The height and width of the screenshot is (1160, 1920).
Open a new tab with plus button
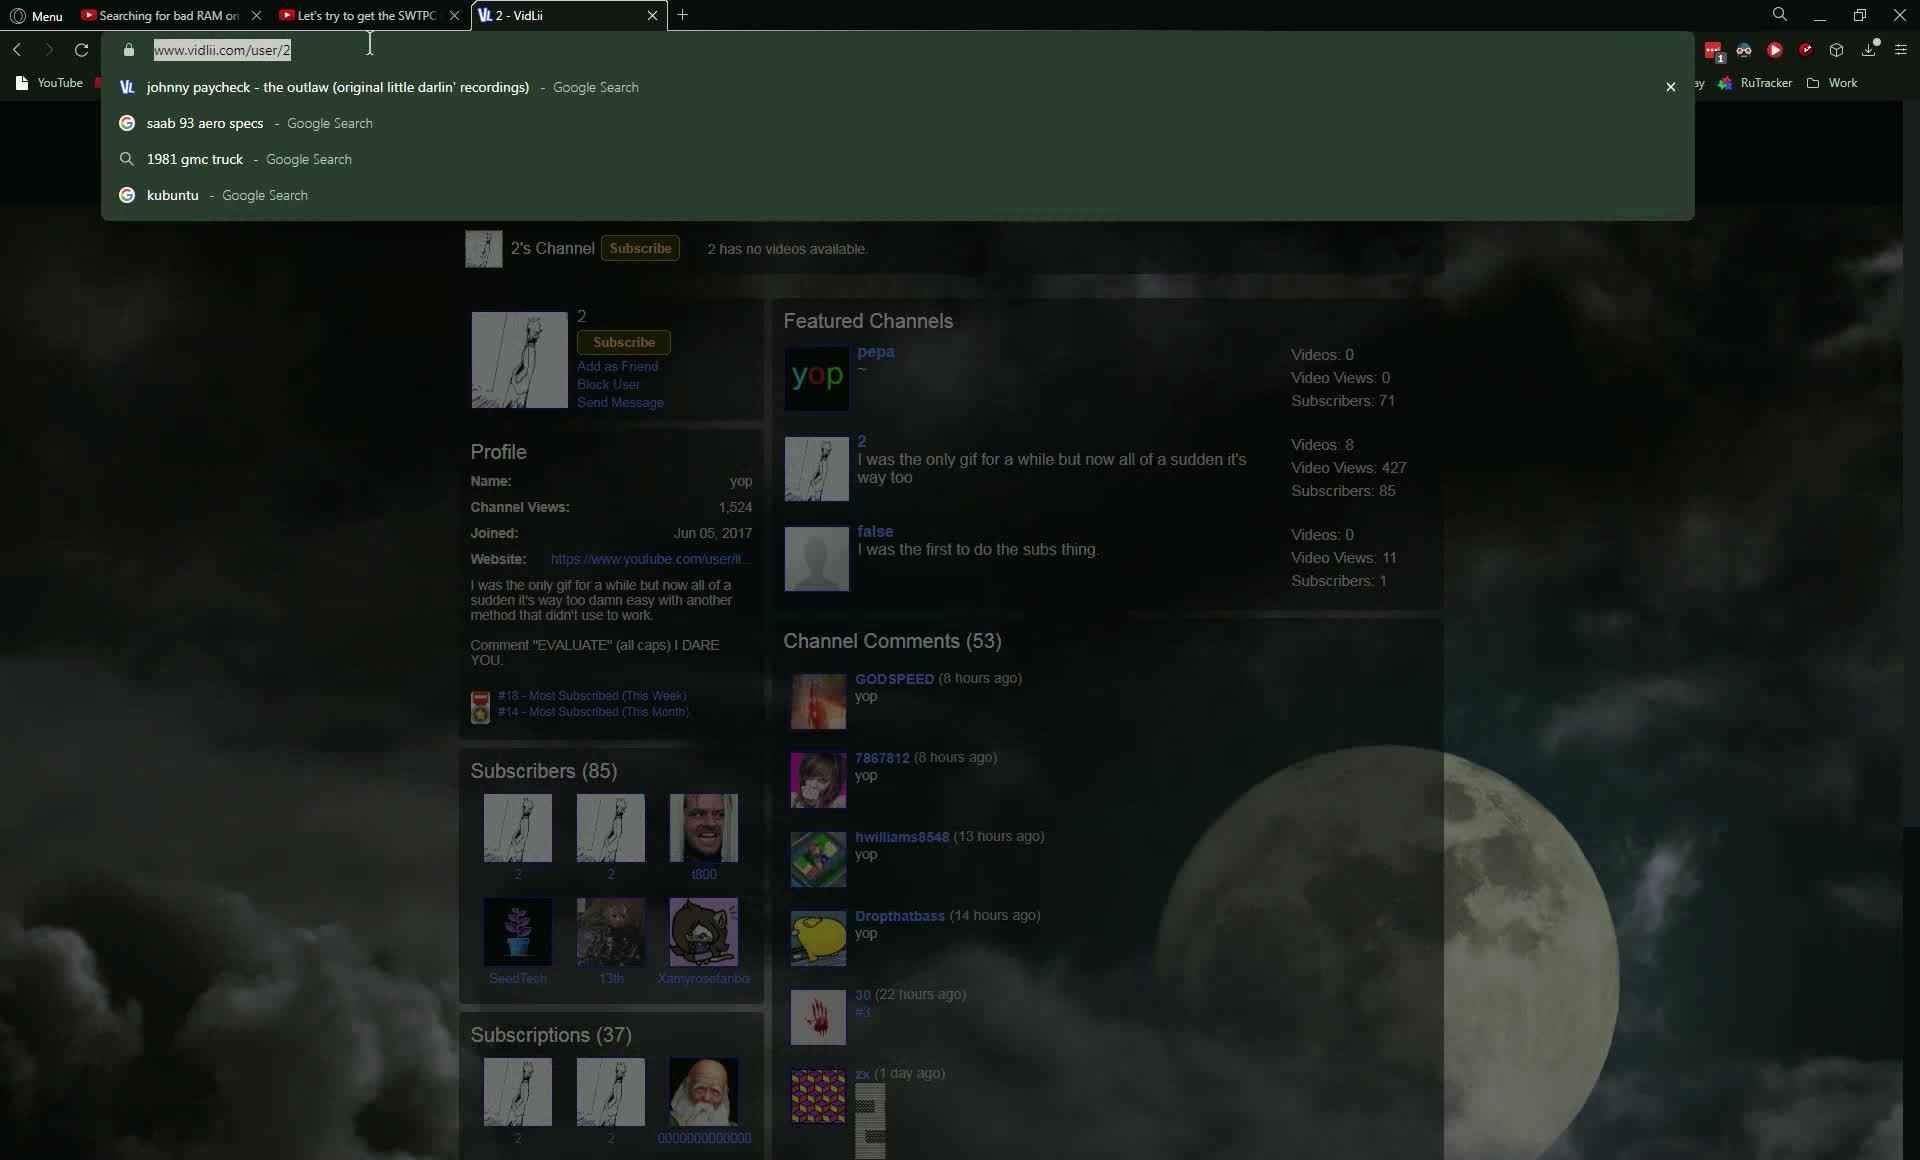point(682,15)
